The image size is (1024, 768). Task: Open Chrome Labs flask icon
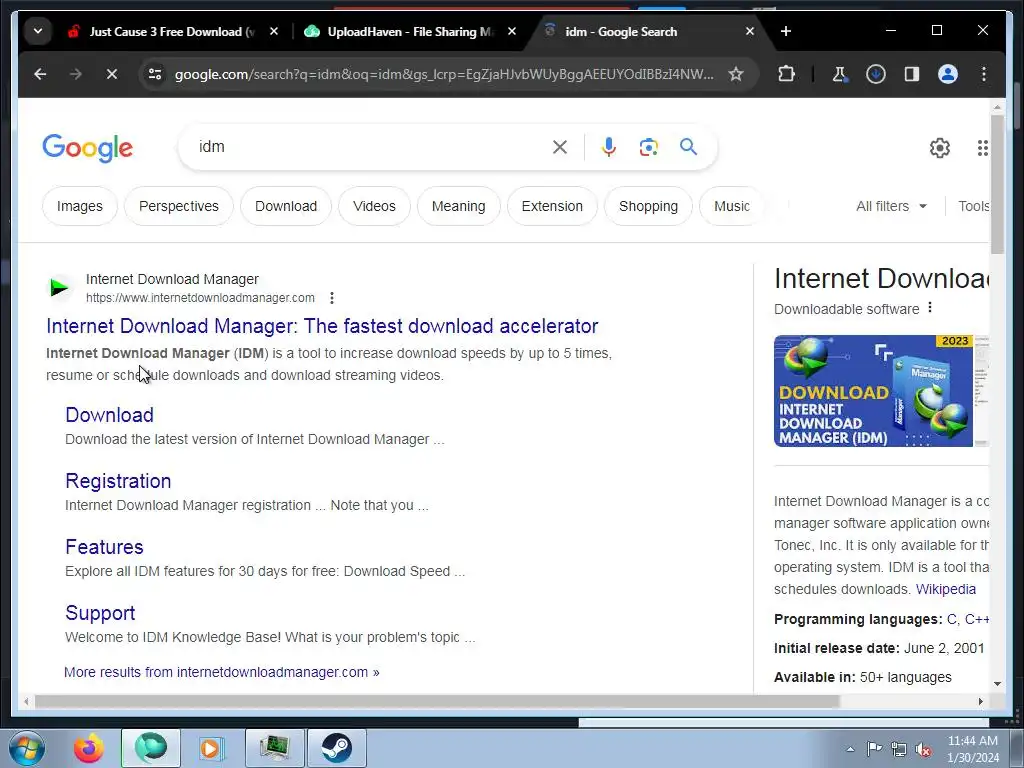pos(840,74)
